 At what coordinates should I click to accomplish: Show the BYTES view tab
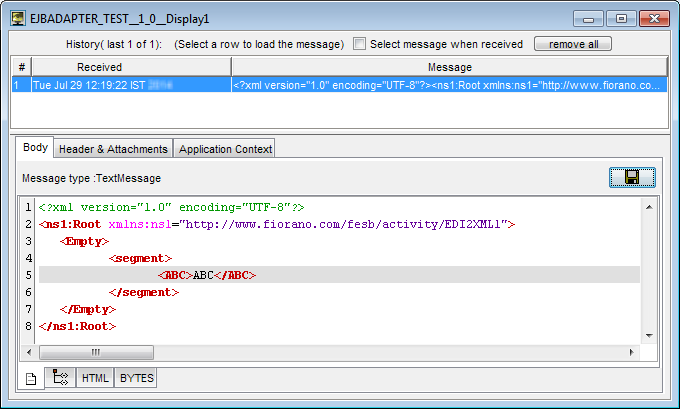tap(136, 378)
